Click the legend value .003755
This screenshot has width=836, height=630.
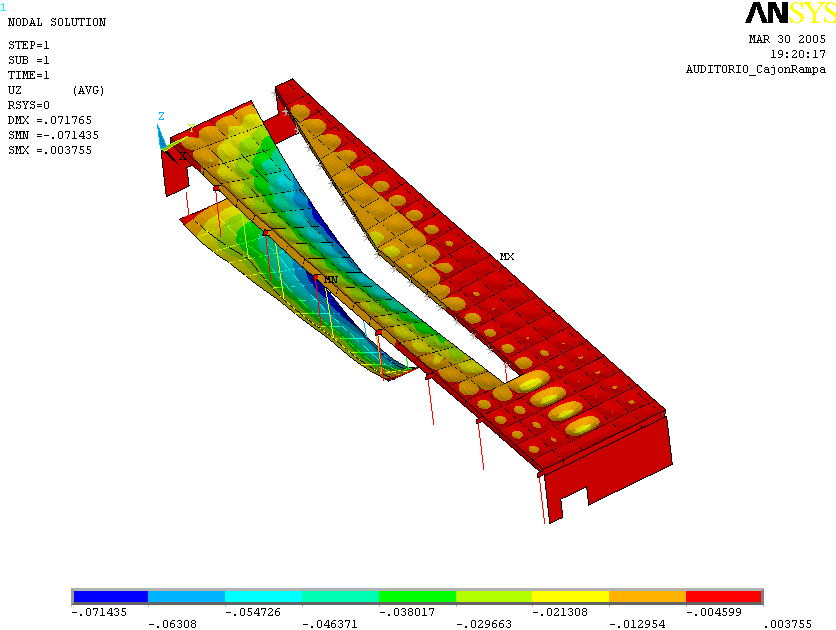coord(787,624)
